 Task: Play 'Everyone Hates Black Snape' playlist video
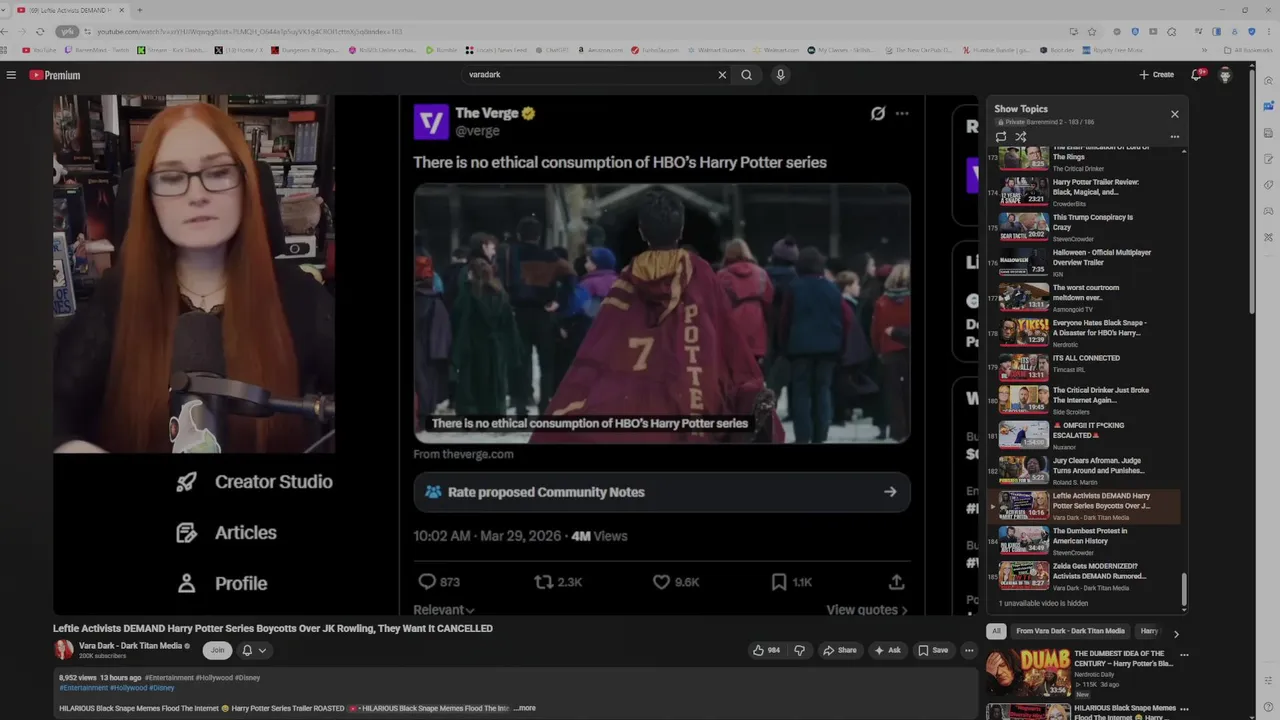1085,332
